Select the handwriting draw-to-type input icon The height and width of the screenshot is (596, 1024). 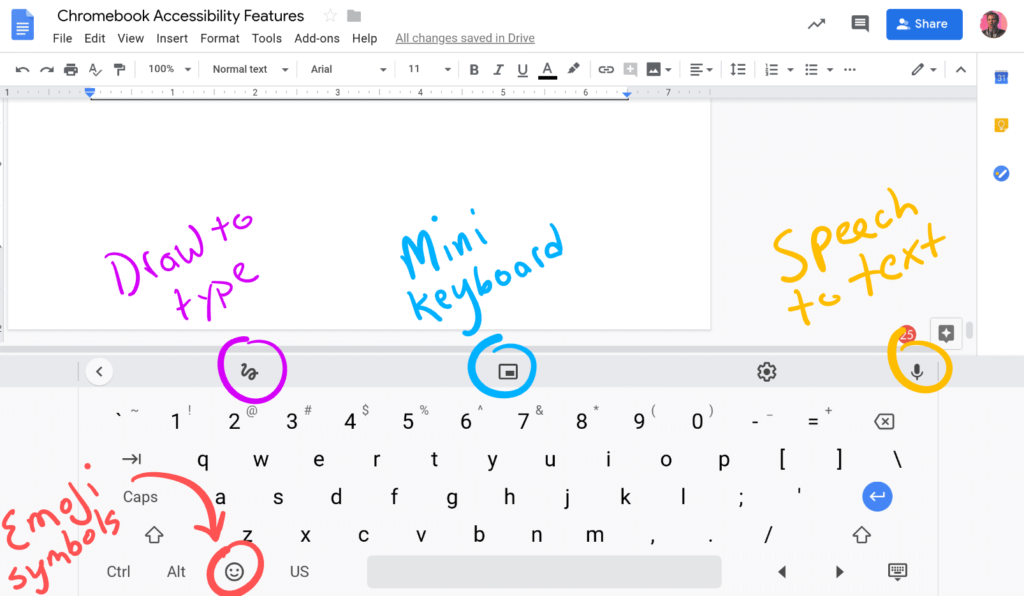[x=252, y=370]
